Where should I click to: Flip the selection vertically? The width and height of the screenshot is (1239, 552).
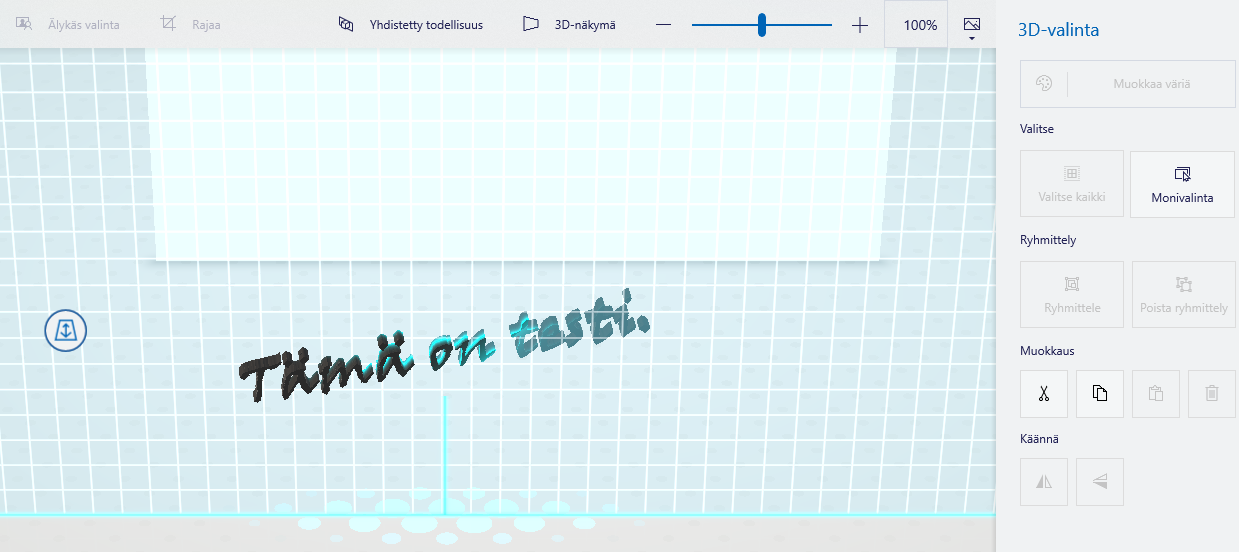(1100, 481)
